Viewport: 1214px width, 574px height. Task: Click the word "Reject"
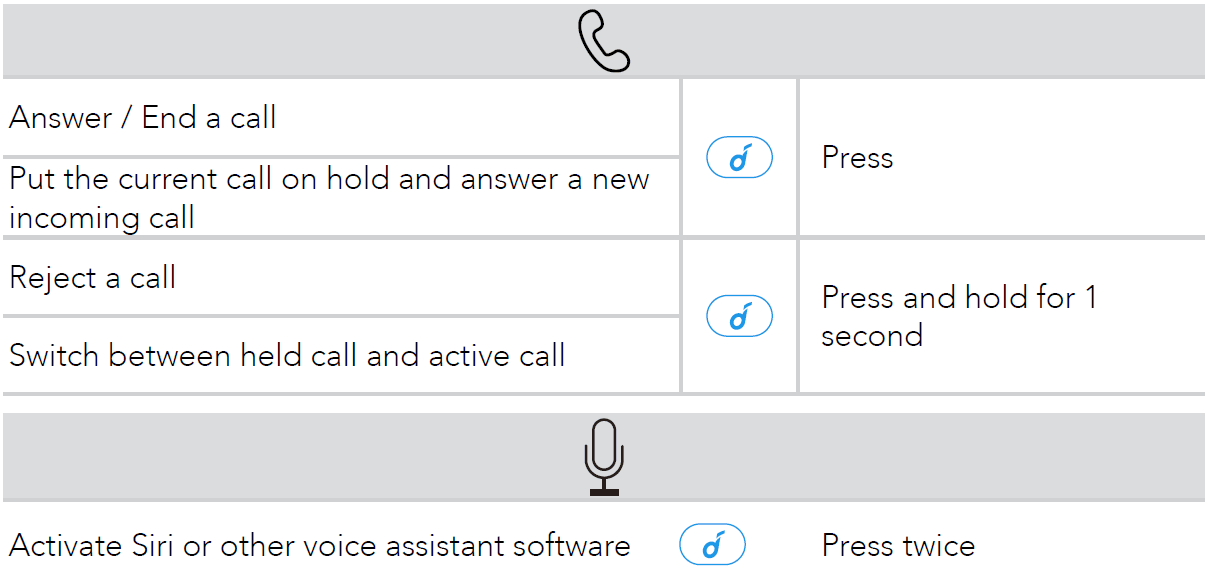pyautogui.click(x=53, y=278)
